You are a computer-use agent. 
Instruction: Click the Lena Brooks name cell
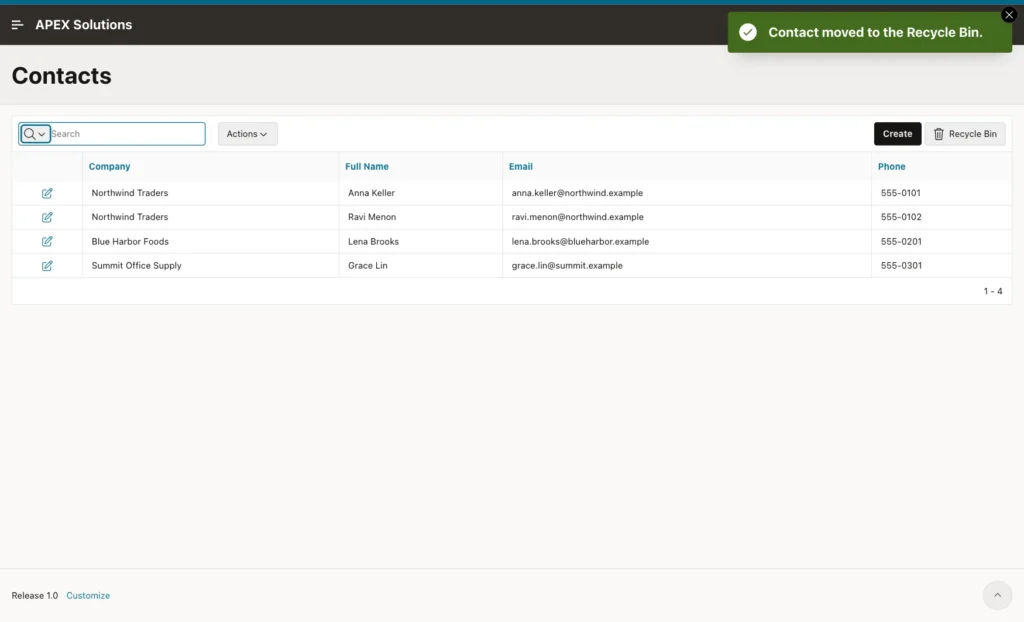(x=421, y=242)
